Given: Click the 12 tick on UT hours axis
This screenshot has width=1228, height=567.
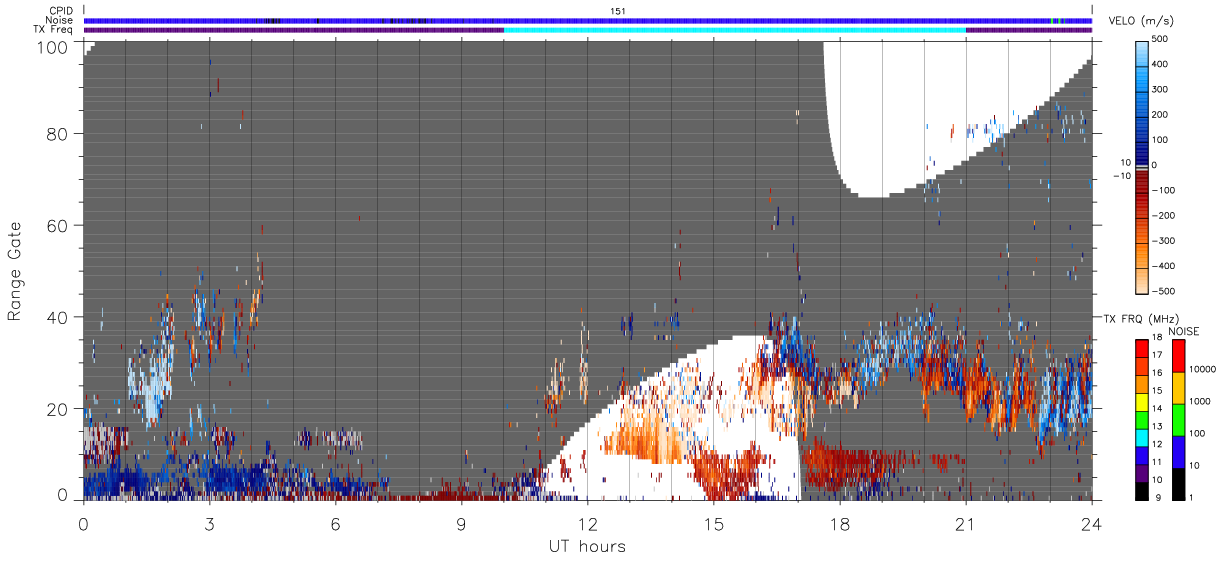Looking at the screenshot, I should coord(587,524).
